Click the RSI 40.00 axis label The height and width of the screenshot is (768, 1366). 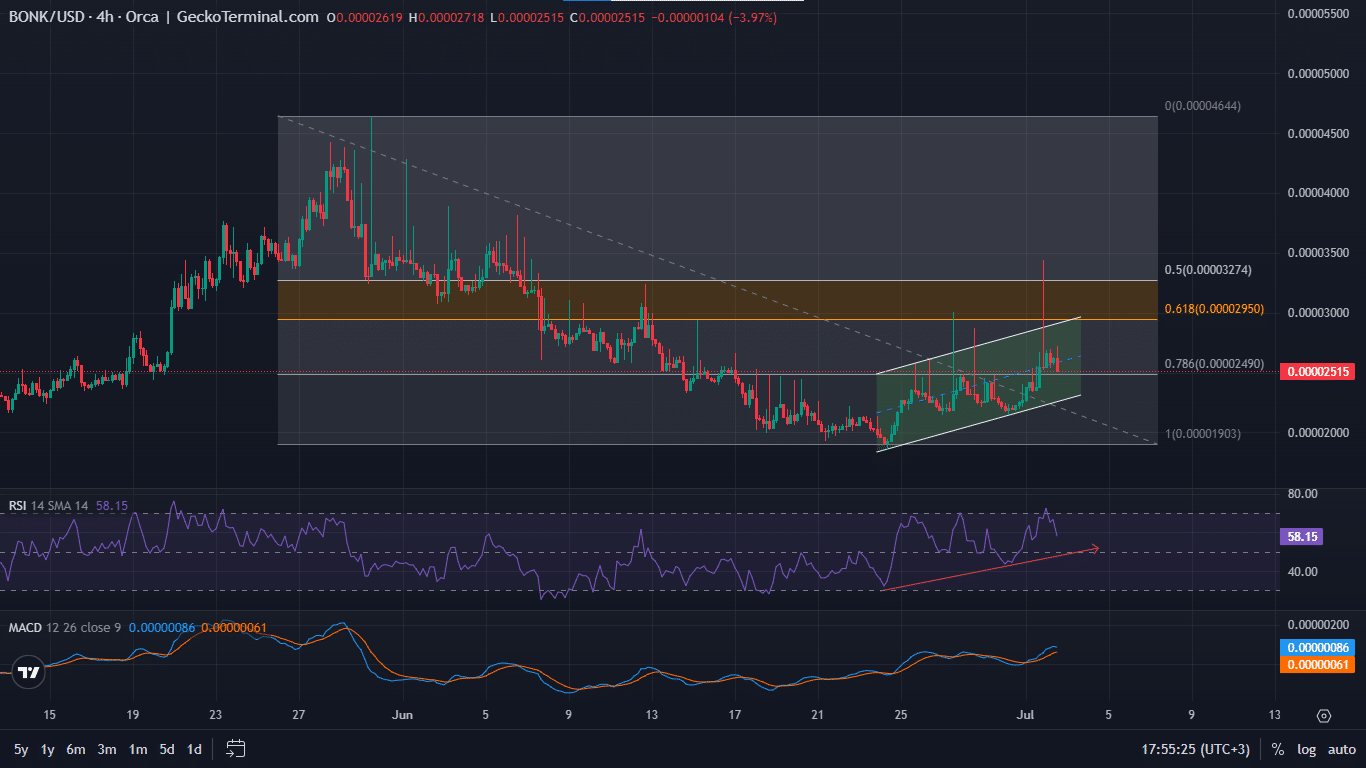point(1303,572)
